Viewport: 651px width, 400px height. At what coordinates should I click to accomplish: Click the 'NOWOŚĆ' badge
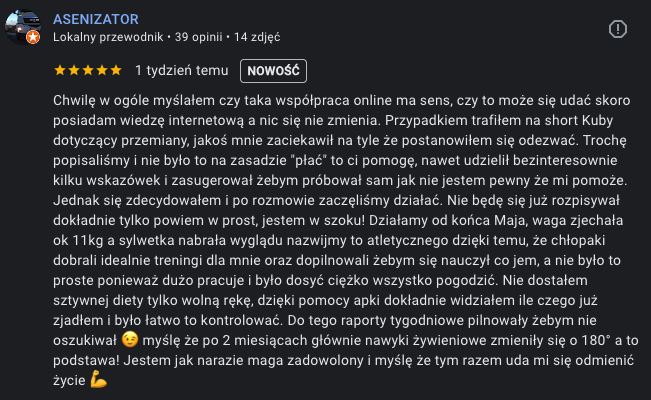tap(273, 71)
